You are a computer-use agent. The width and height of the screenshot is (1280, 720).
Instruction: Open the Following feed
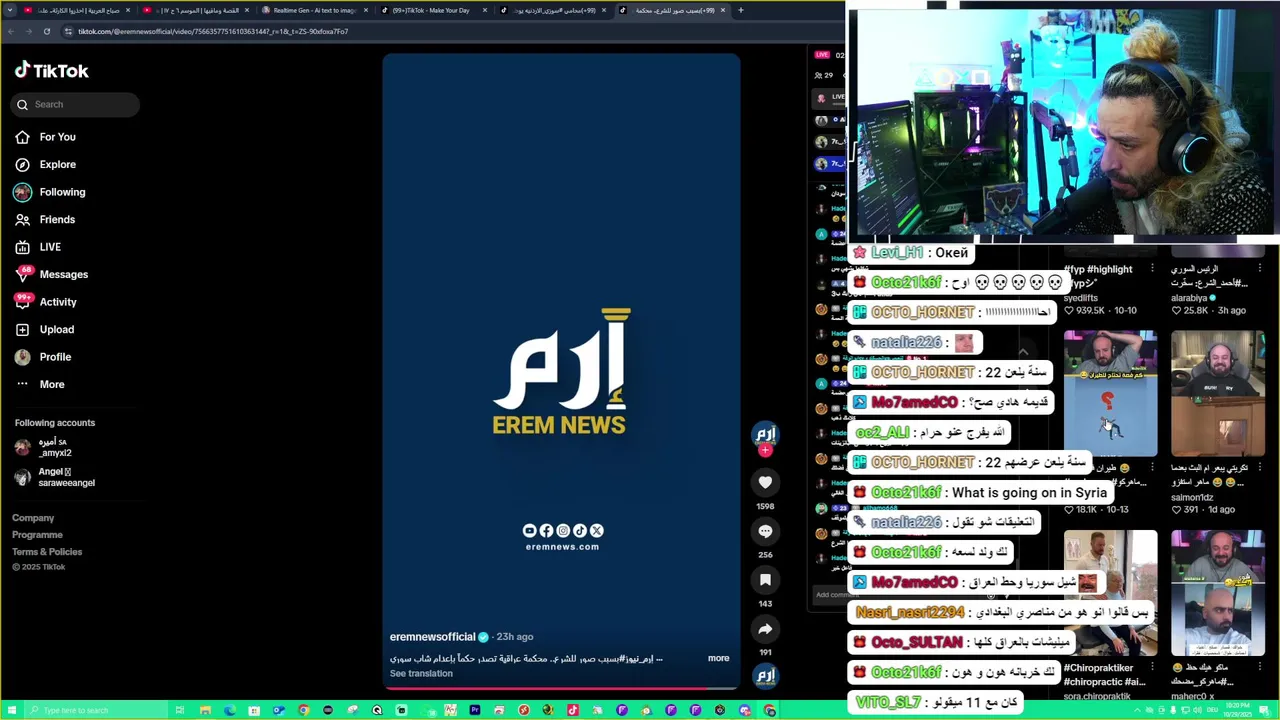[62, 192]
